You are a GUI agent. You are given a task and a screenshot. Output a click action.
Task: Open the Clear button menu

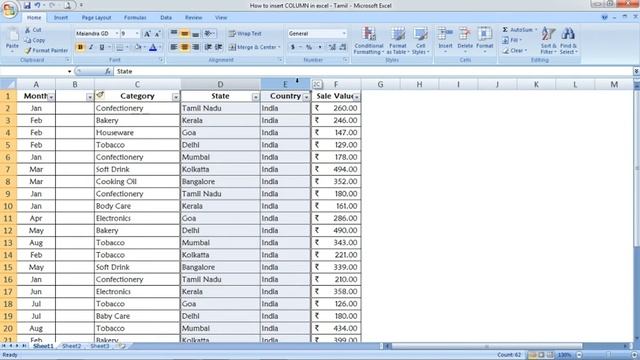[x=515, y=51]
